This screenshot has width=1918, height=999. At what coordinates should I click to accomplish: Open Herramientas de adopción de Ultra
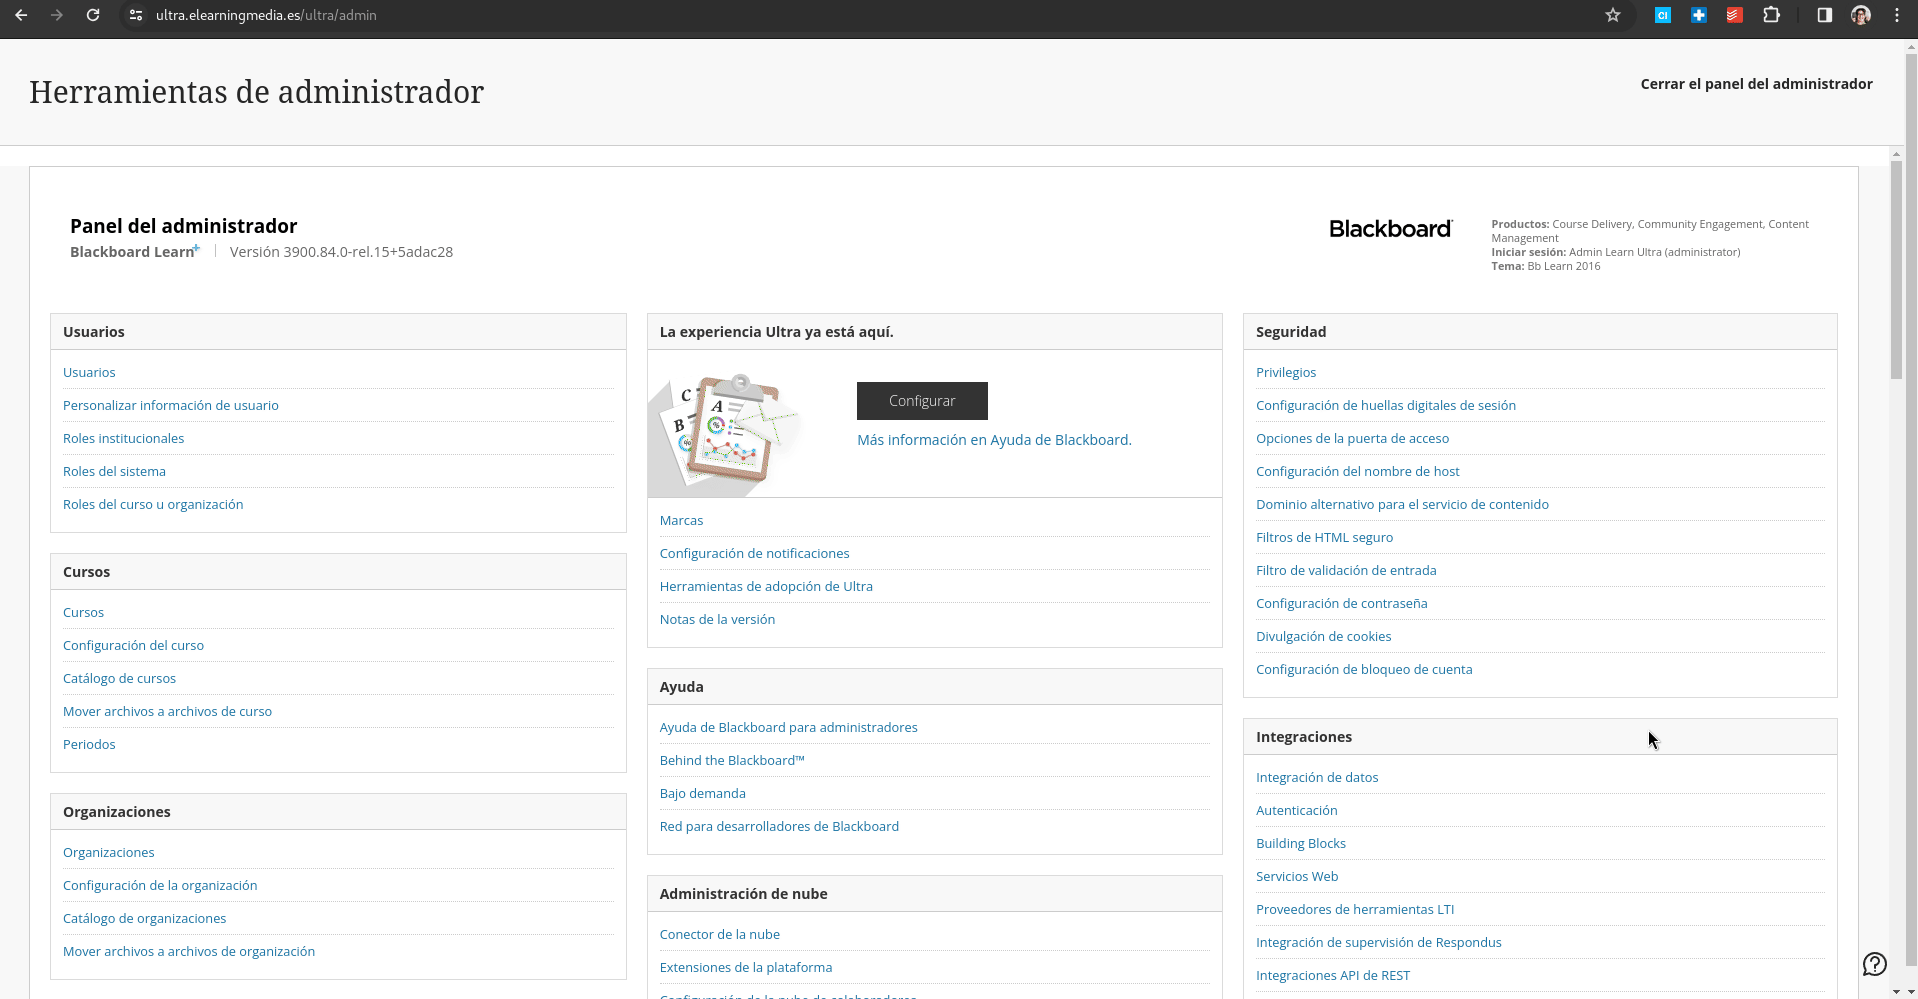click(766, 586)
